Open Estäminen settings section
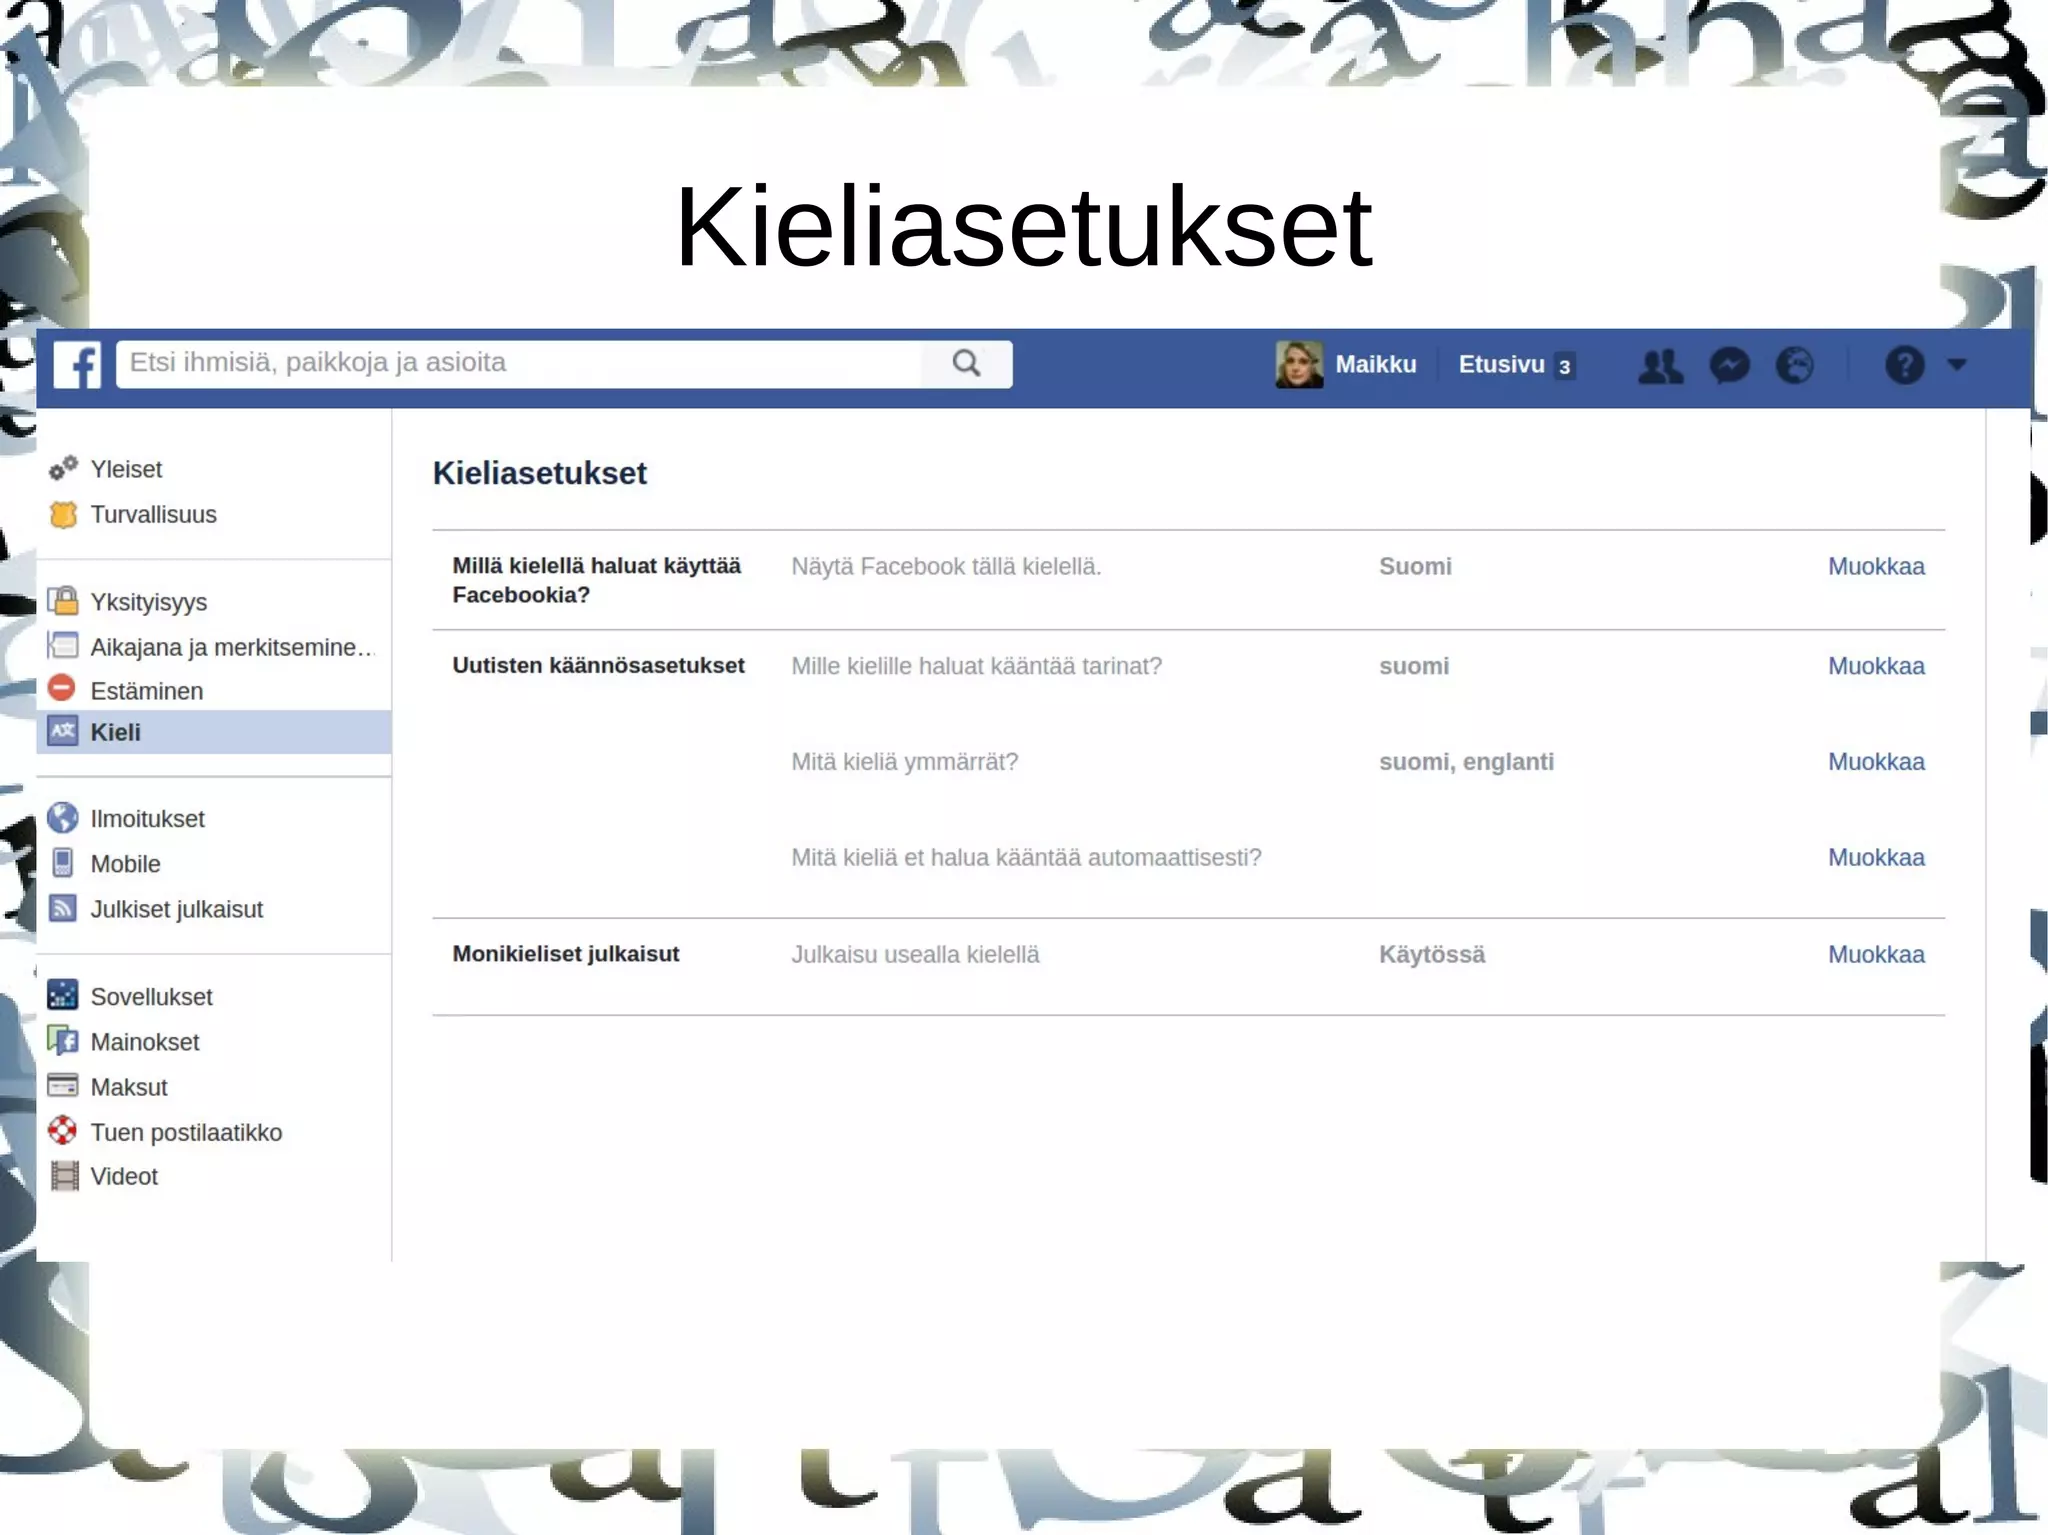The height and width of the screenshot is (1535, 2048). 146,691
